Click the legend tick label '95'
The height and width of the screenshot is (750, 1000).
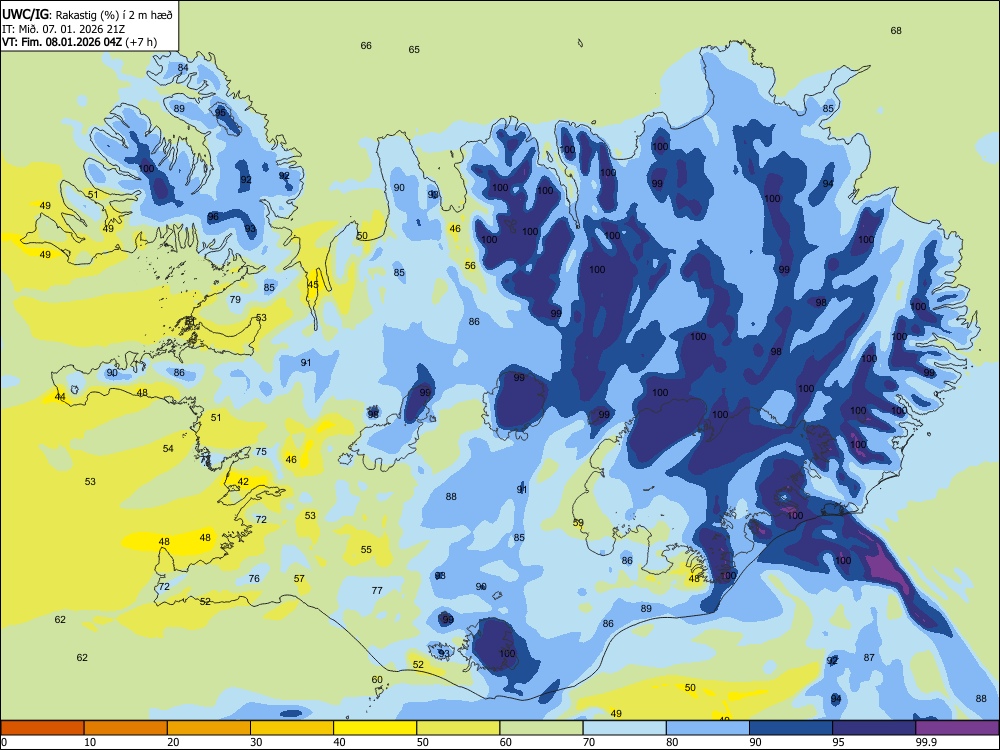[x=838, y=742]
